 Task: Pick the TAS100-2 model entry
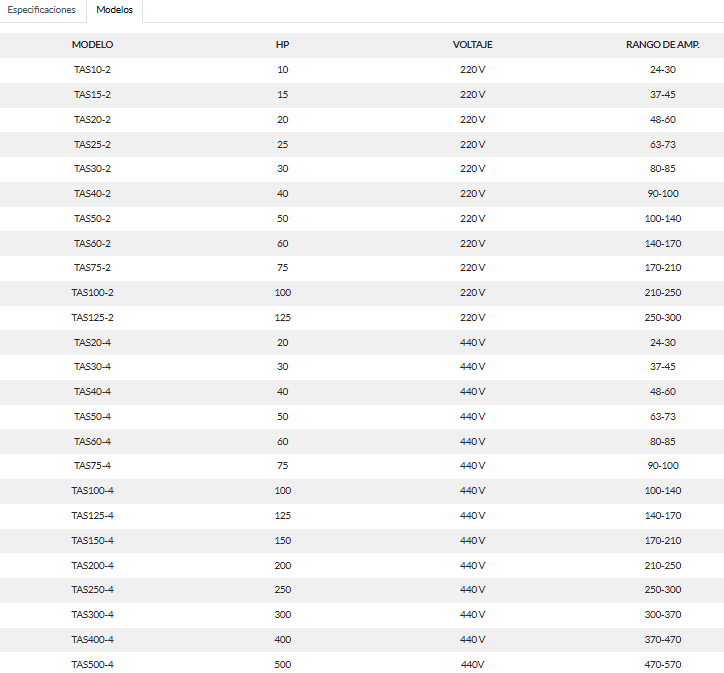pyautogui.click(x=92, y=293)
